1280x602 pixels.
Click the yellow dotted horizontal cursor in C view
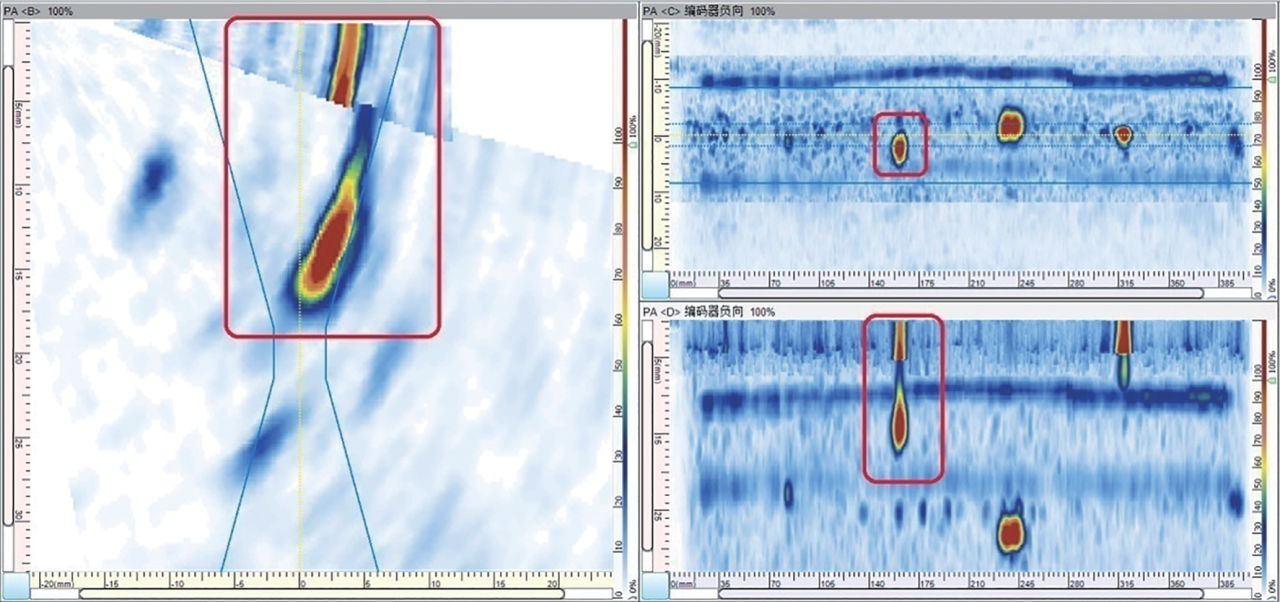960,135
